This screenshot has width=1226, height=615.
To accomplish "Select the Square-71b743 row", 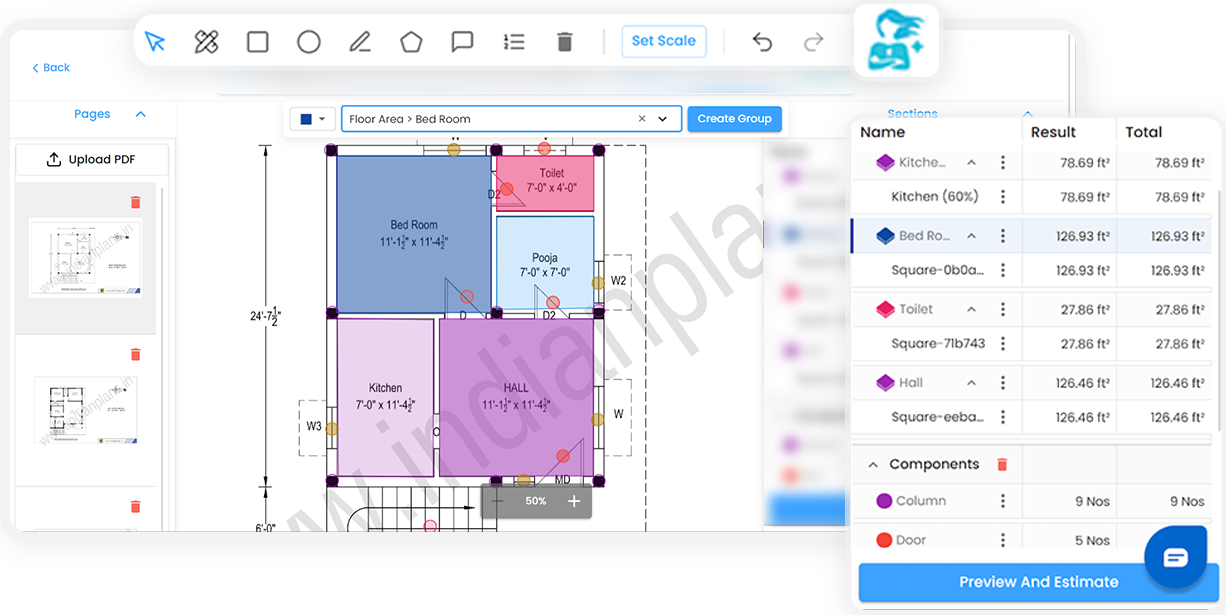I will 1033,344.
